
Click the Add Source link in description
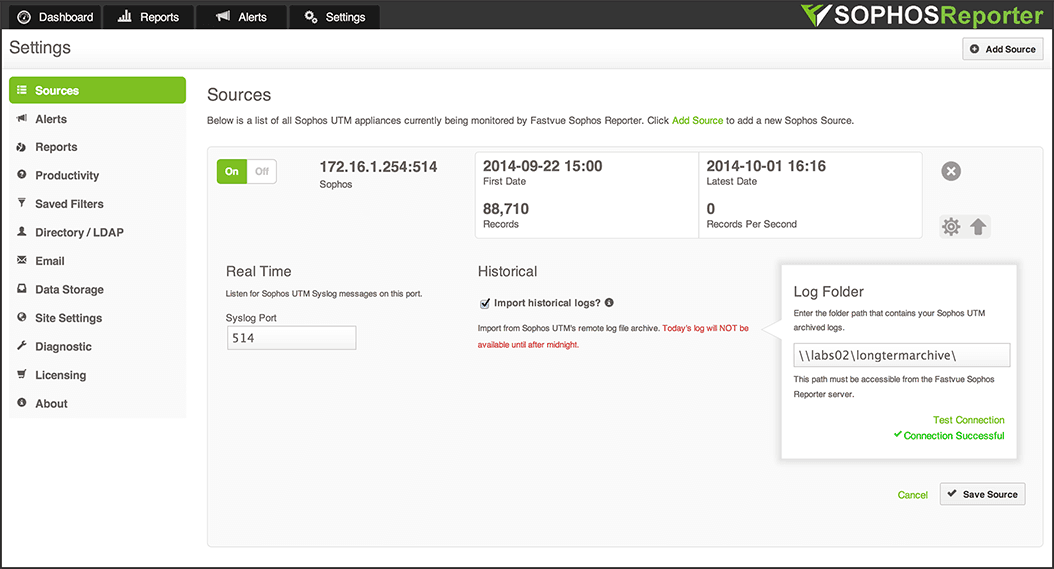pyautogui.click(x=698, y=120)
